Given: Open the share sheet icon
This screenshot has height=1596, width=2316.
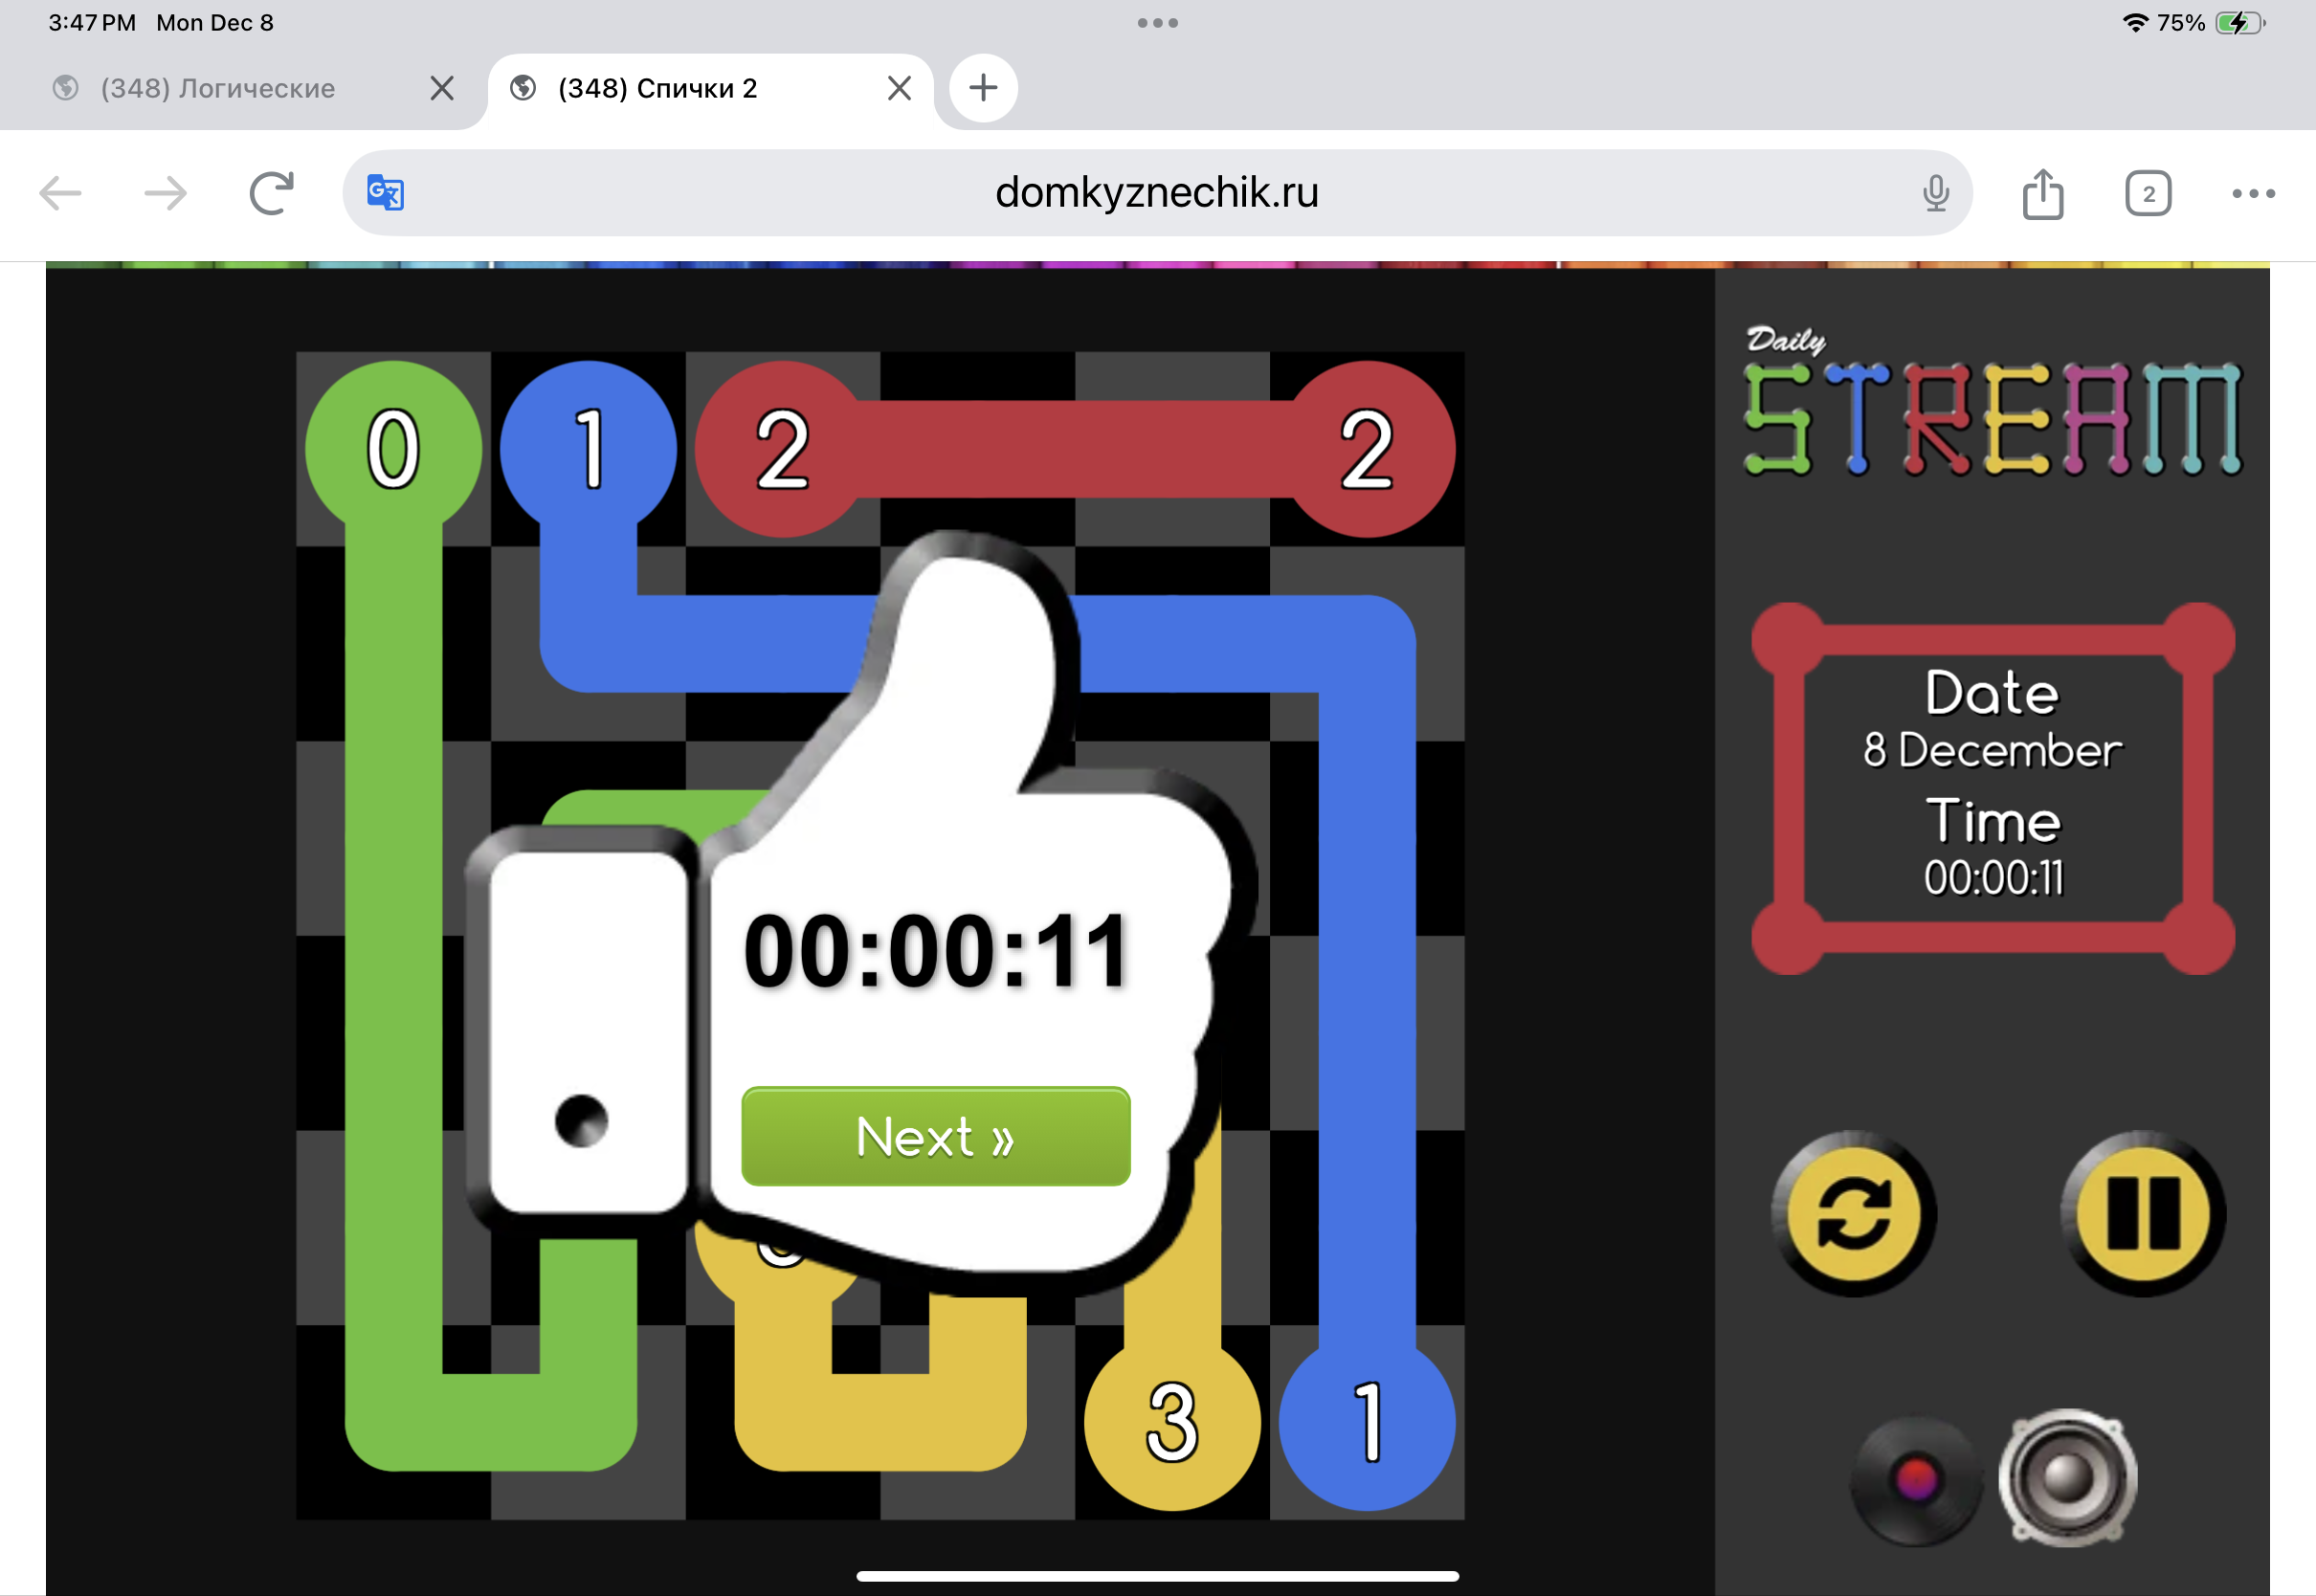Looking at the screenshot, I should [x=2042, y=193].
